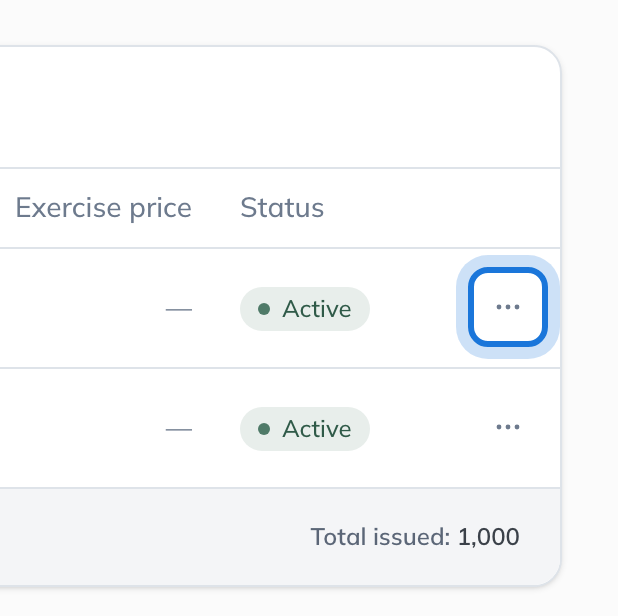Screen dimensions: 618x616
Task: Click the word Active in the first row
Action: [316, 309]
